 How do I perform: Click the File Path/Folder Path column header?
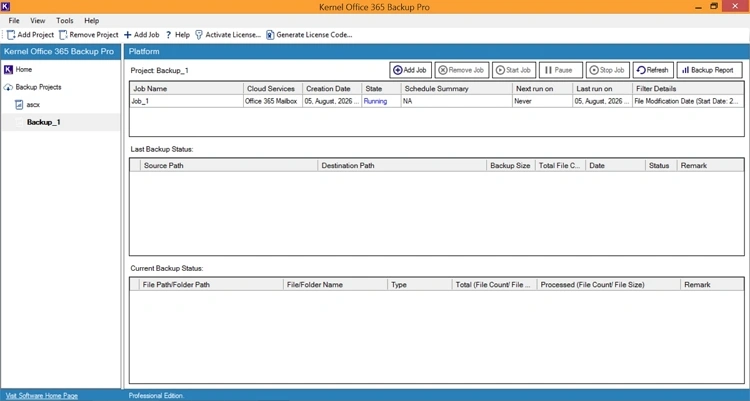211,285
